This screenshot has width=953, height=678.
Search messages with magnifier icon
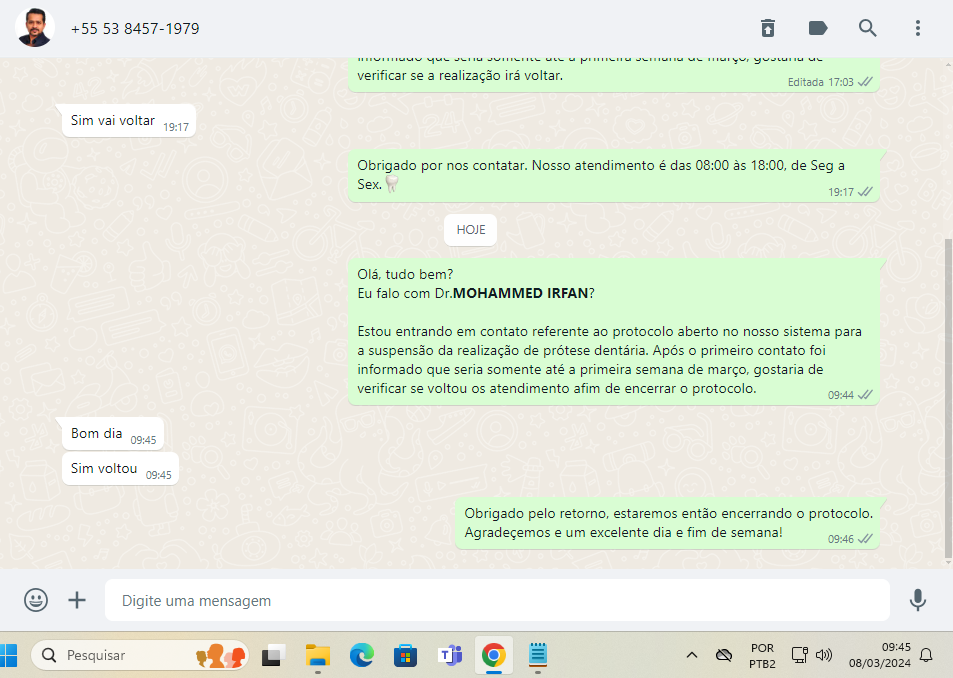[x=867, y=28]
